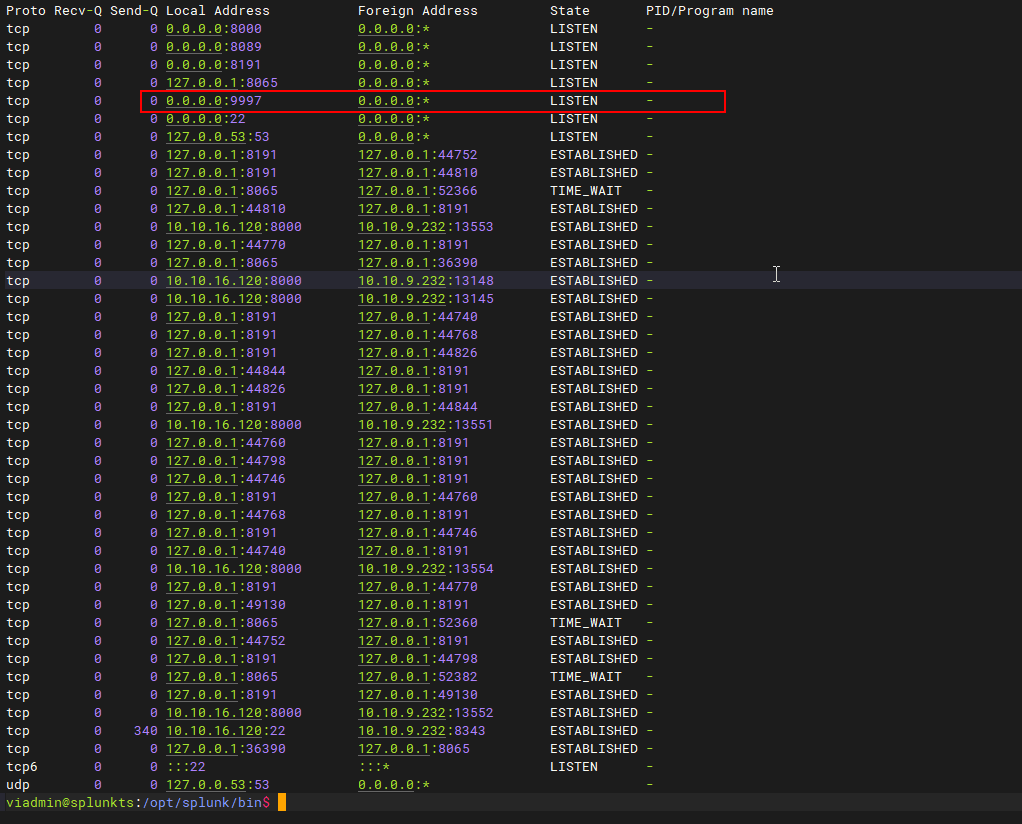Click the Send-Q value 340
The width and height of the screenshot is (1022, 824).
pyautogui.click(x=146, y=731)
